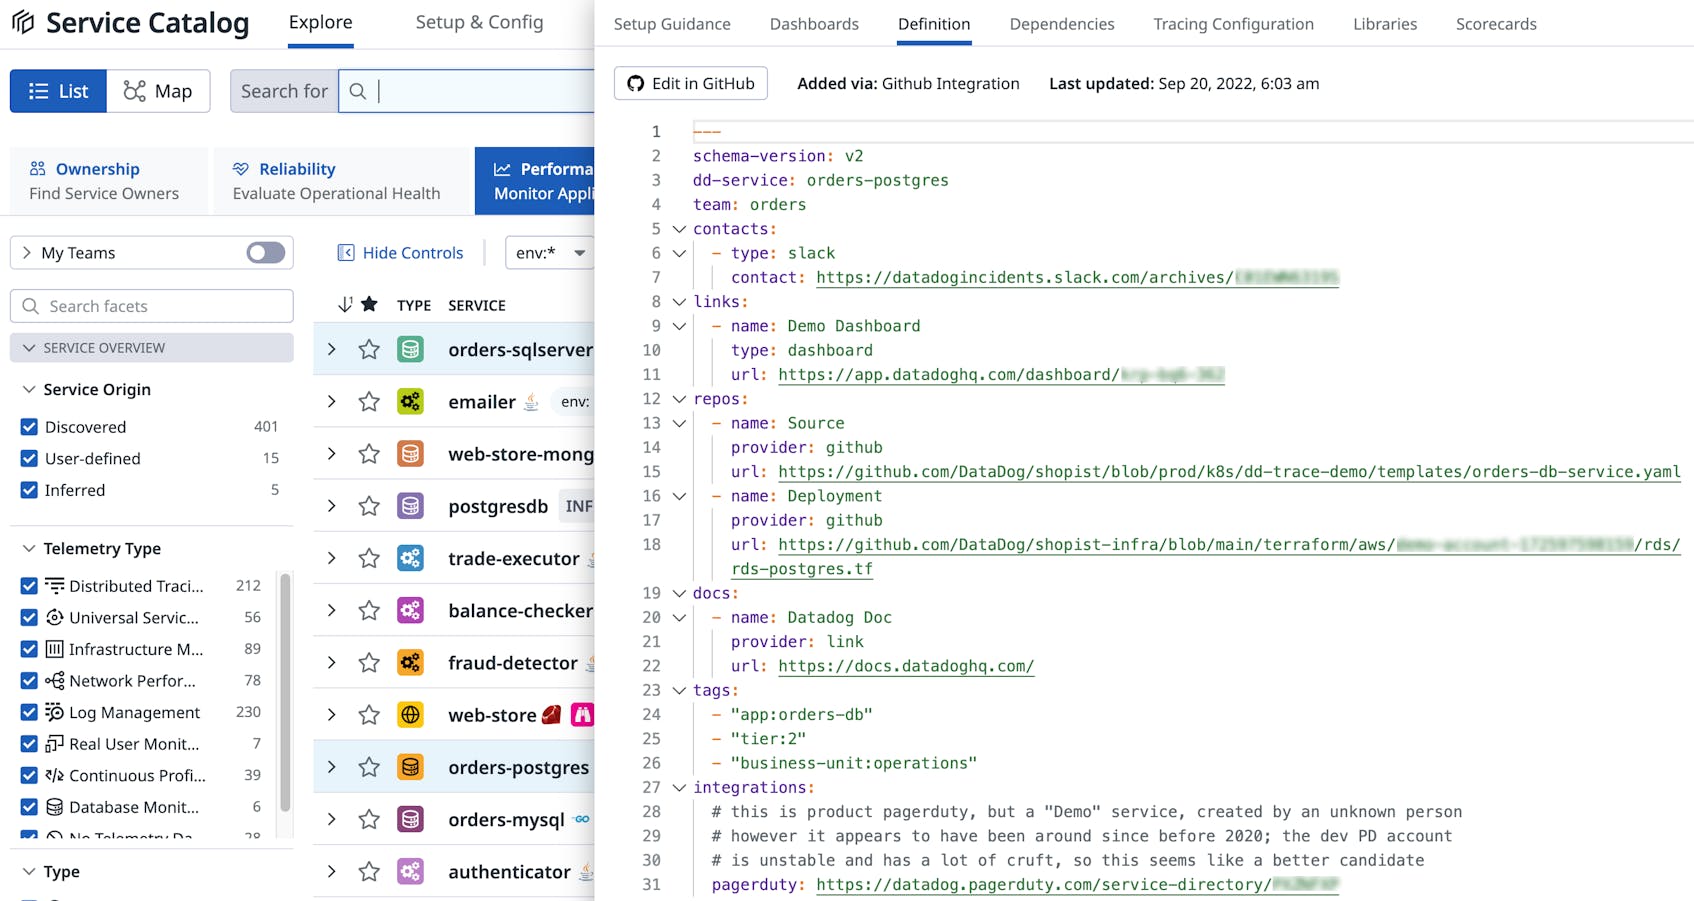Uncheck the Discovered filter
This screenshot has height=901, width=1694.
click(29, 426)
